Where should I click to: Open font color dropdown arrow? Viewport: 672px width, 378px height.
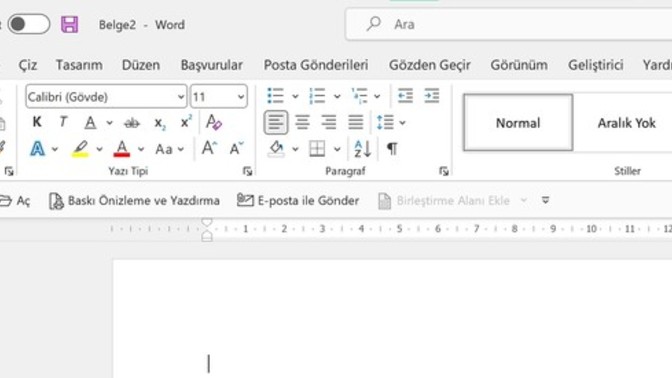141,150
